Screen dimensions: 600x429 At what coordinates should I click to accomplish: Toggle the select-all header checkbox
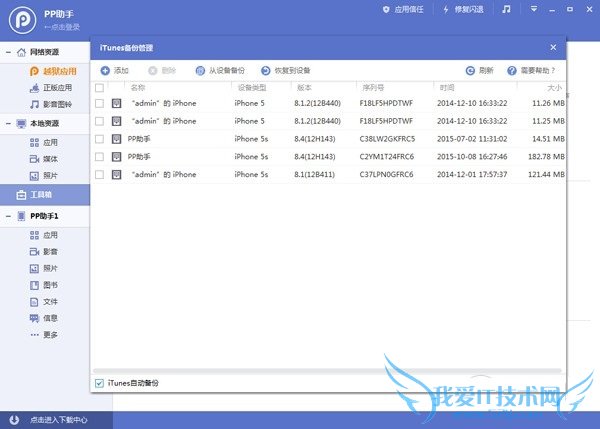pyautogui.click(x=99, y=88)
